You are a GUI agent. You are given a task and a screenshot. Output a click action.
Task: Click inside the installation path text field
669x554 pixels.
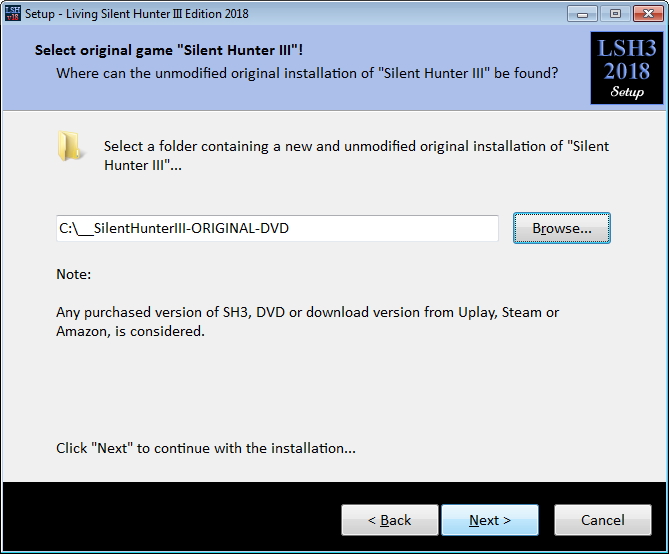(277, 228)
